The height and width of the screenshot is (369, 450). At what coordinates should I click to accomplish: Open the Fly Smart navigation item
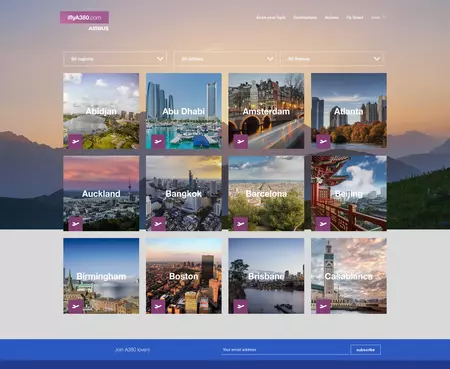point(355,17)
